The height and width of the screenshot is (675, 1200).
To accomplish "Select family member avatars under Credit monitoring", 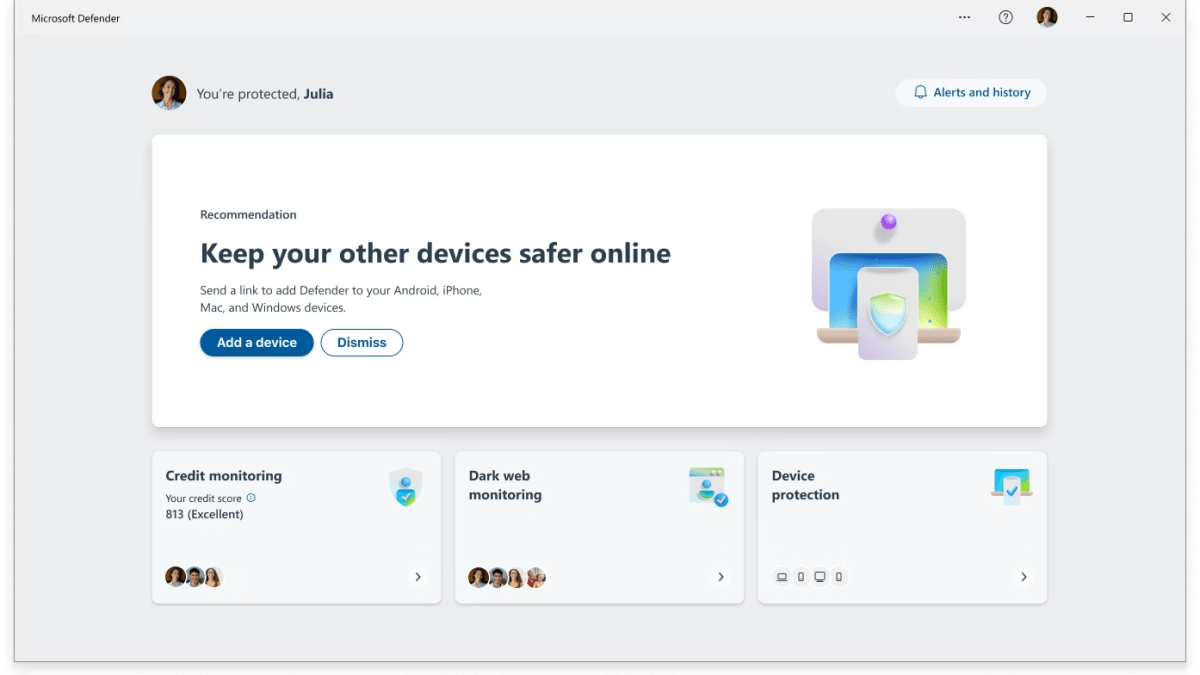I will [x=194, y=577].
